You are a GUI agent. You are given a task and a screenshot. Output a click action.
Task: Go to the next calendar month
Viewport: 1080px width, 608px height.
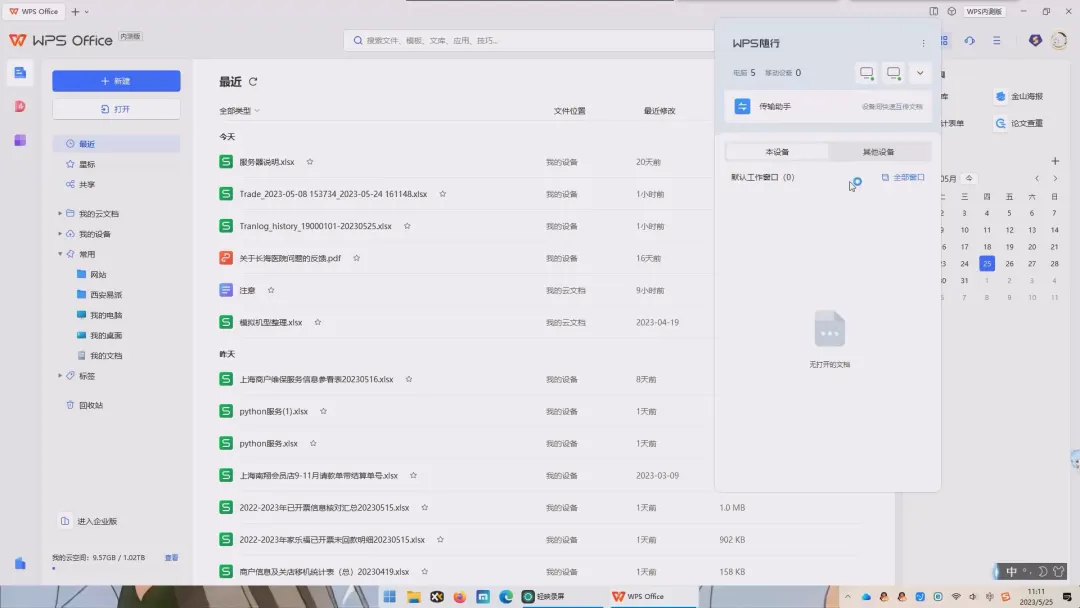pos(1055,178)
